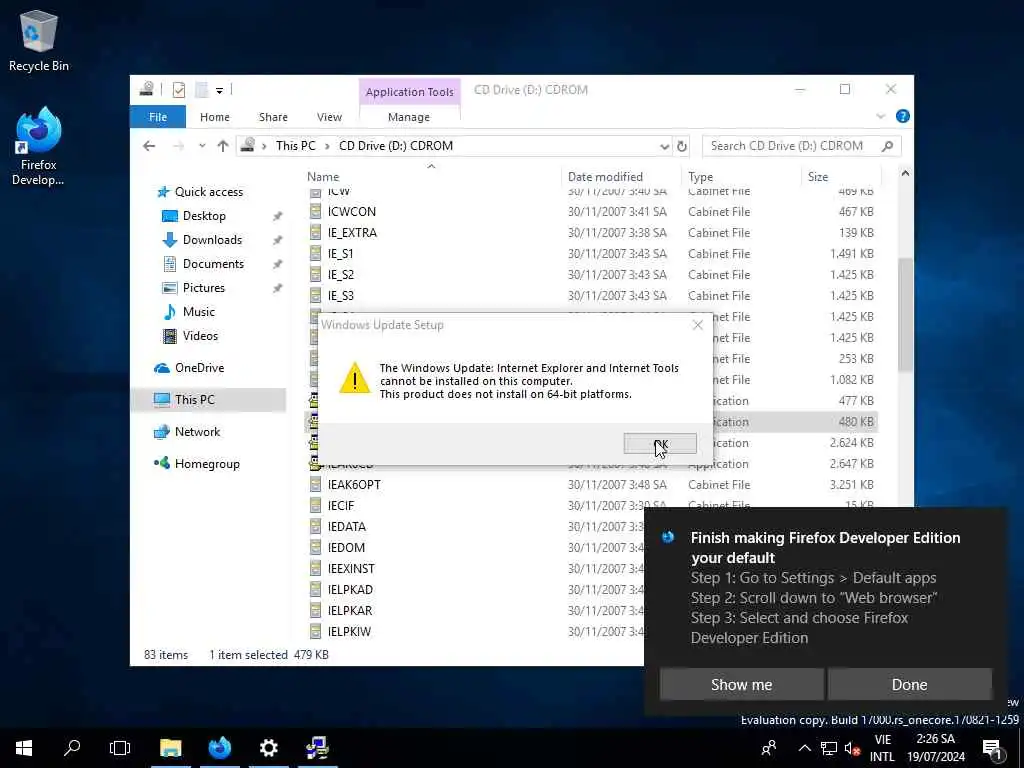Select OneDrive in the navigation pane

tap(189, 368)
